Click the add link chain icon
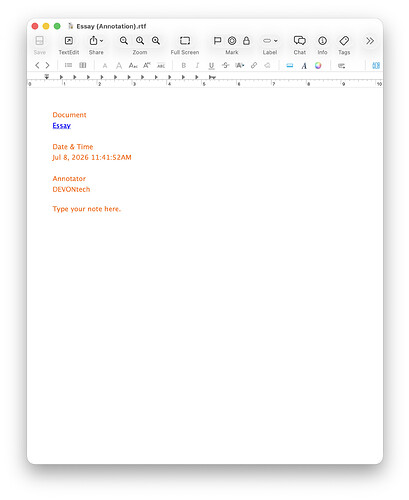The height and width of the screenshot is (500, 409). pos(254,65)
